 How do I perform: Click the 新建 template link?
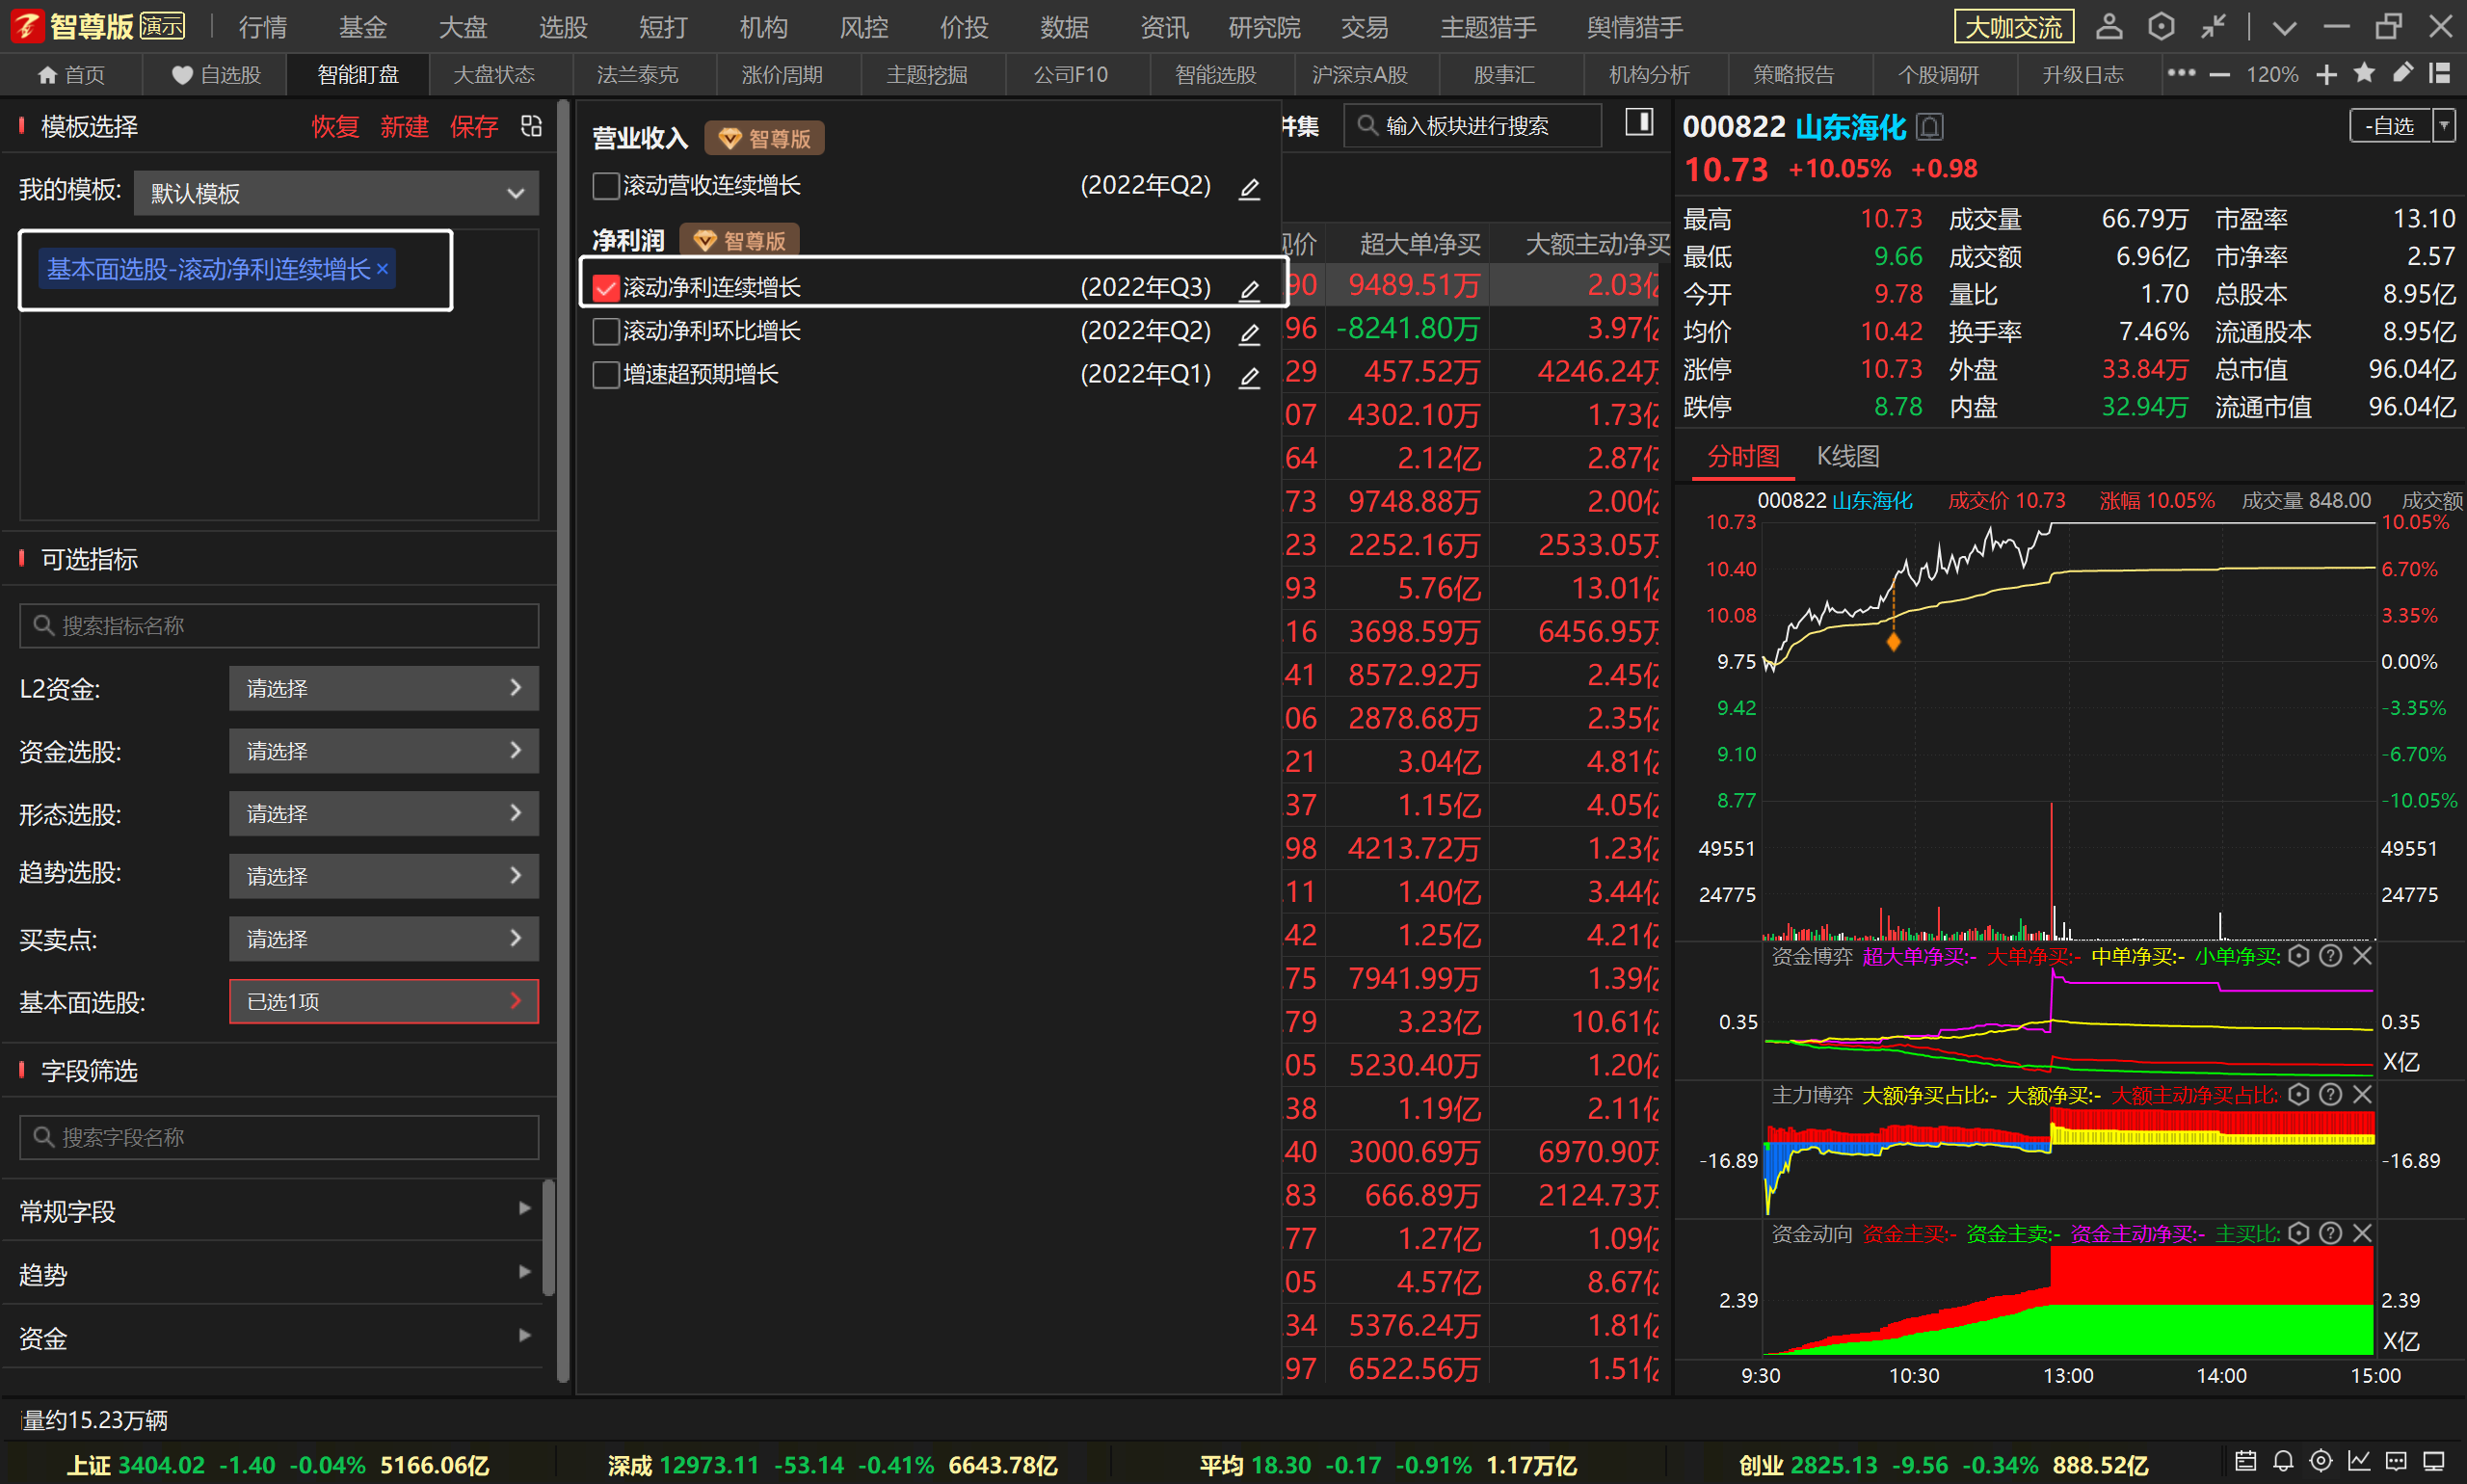pyautogui.click(x=404, y=127)
